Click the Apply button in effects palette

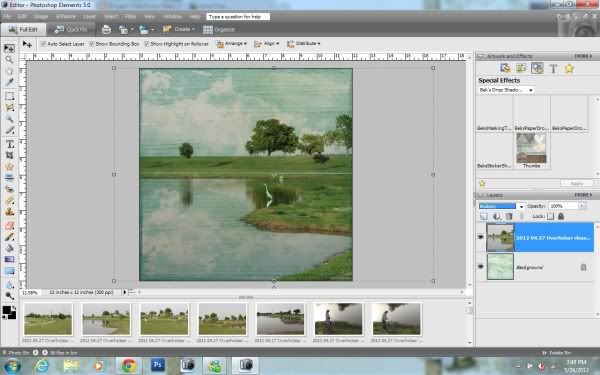[577, 184]
